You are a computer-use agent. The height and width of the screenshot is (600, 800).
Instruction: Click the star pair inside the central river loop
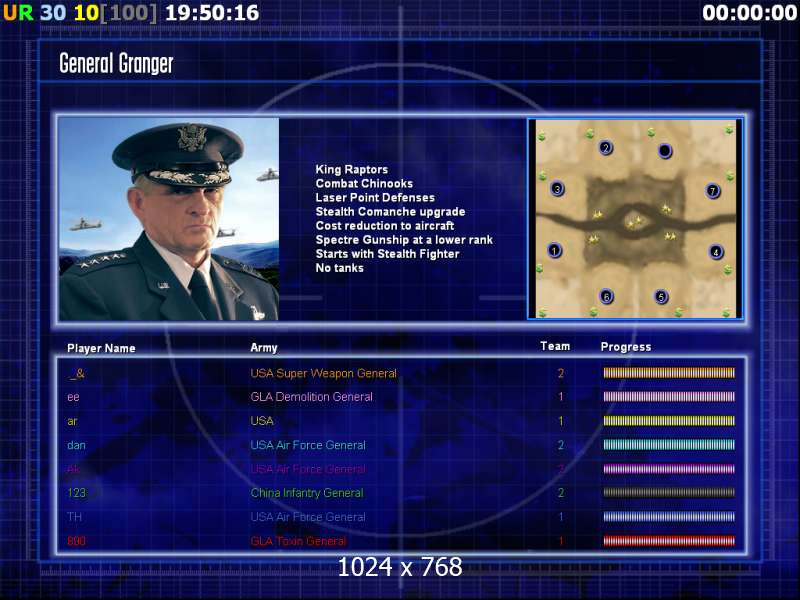(635, 222)
